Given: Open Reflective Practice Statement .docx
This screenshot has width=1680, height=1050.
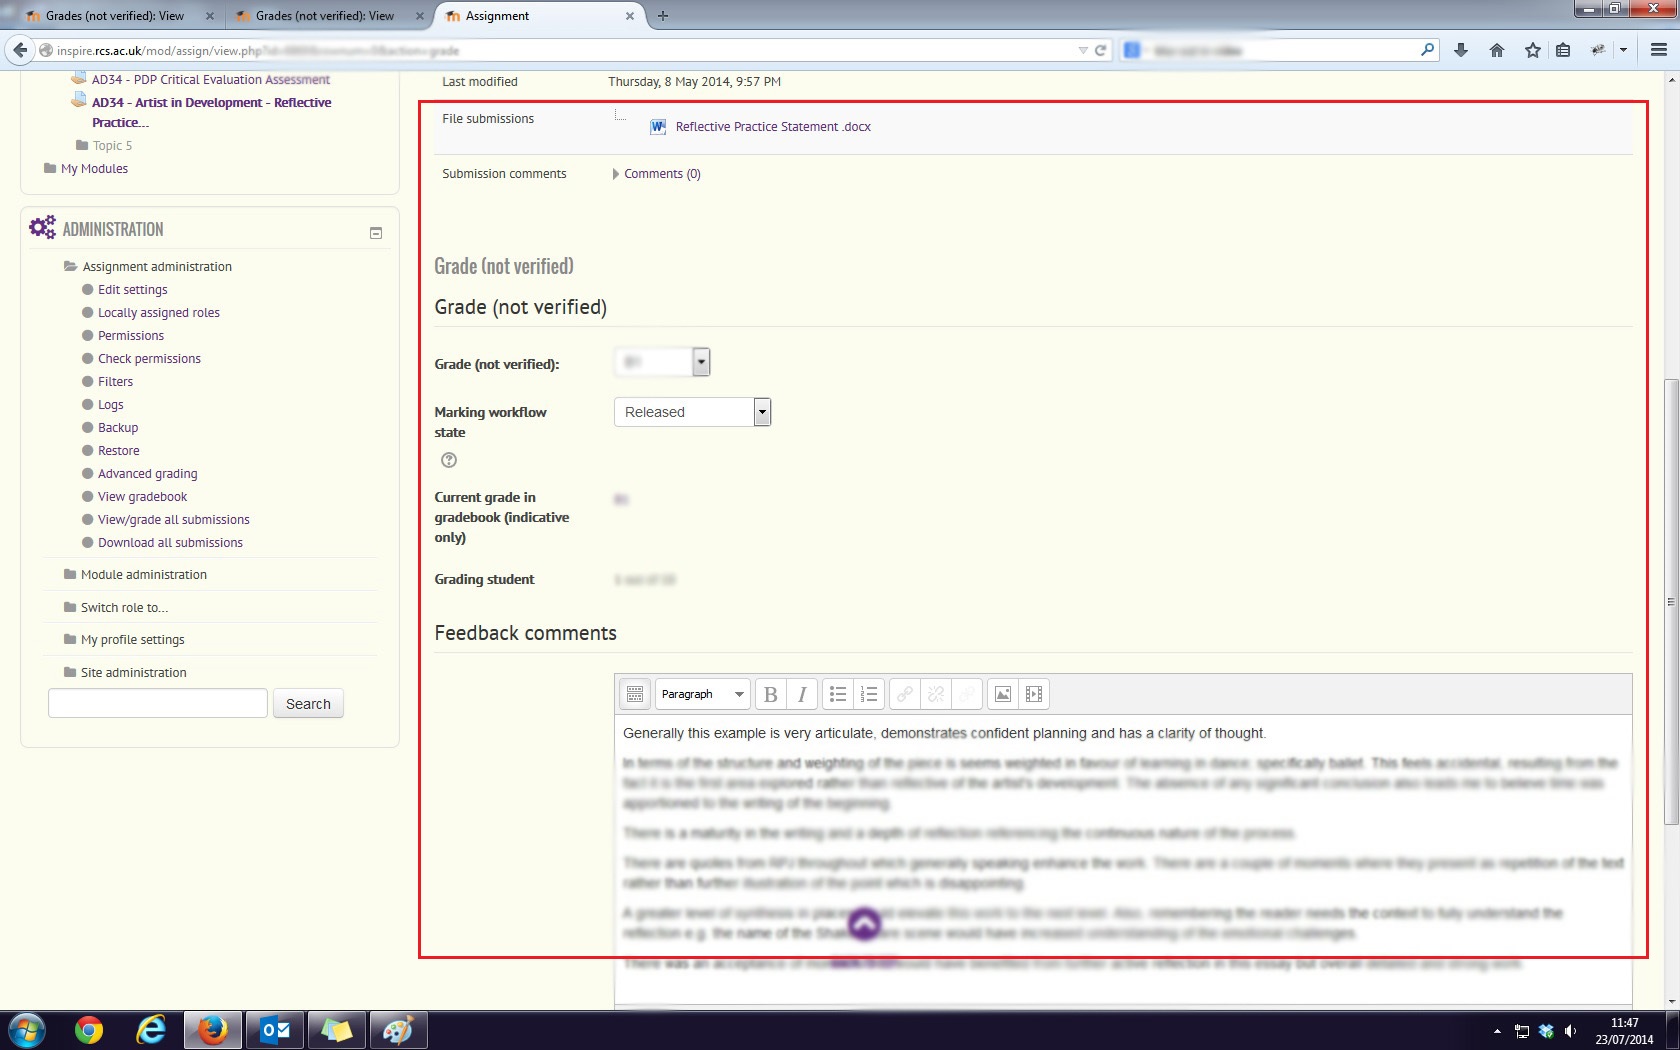Looking at the screenshot, I should [x=773, y=127].
